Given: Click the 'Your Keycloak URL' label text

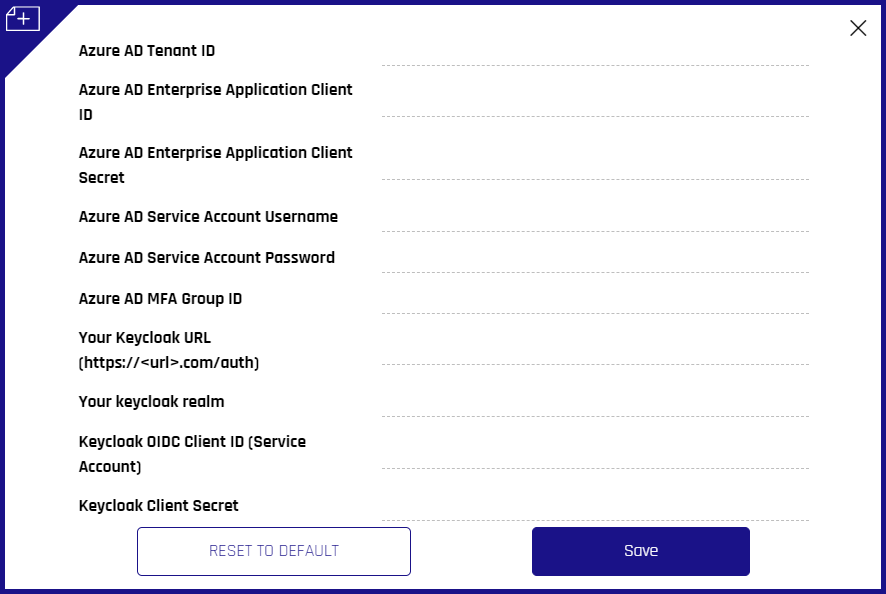Looking at the screenshot, I should 145,338.
